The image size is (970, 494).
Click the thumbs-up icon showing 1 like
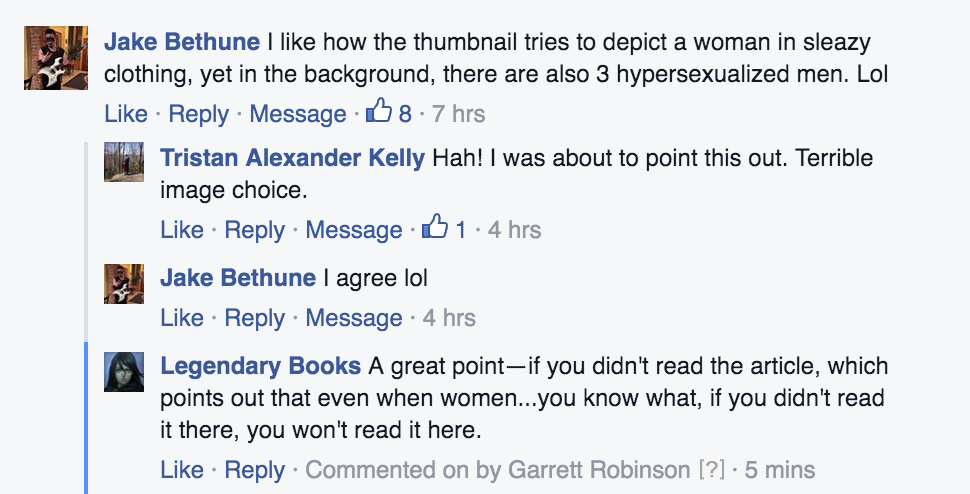(435, 229)
